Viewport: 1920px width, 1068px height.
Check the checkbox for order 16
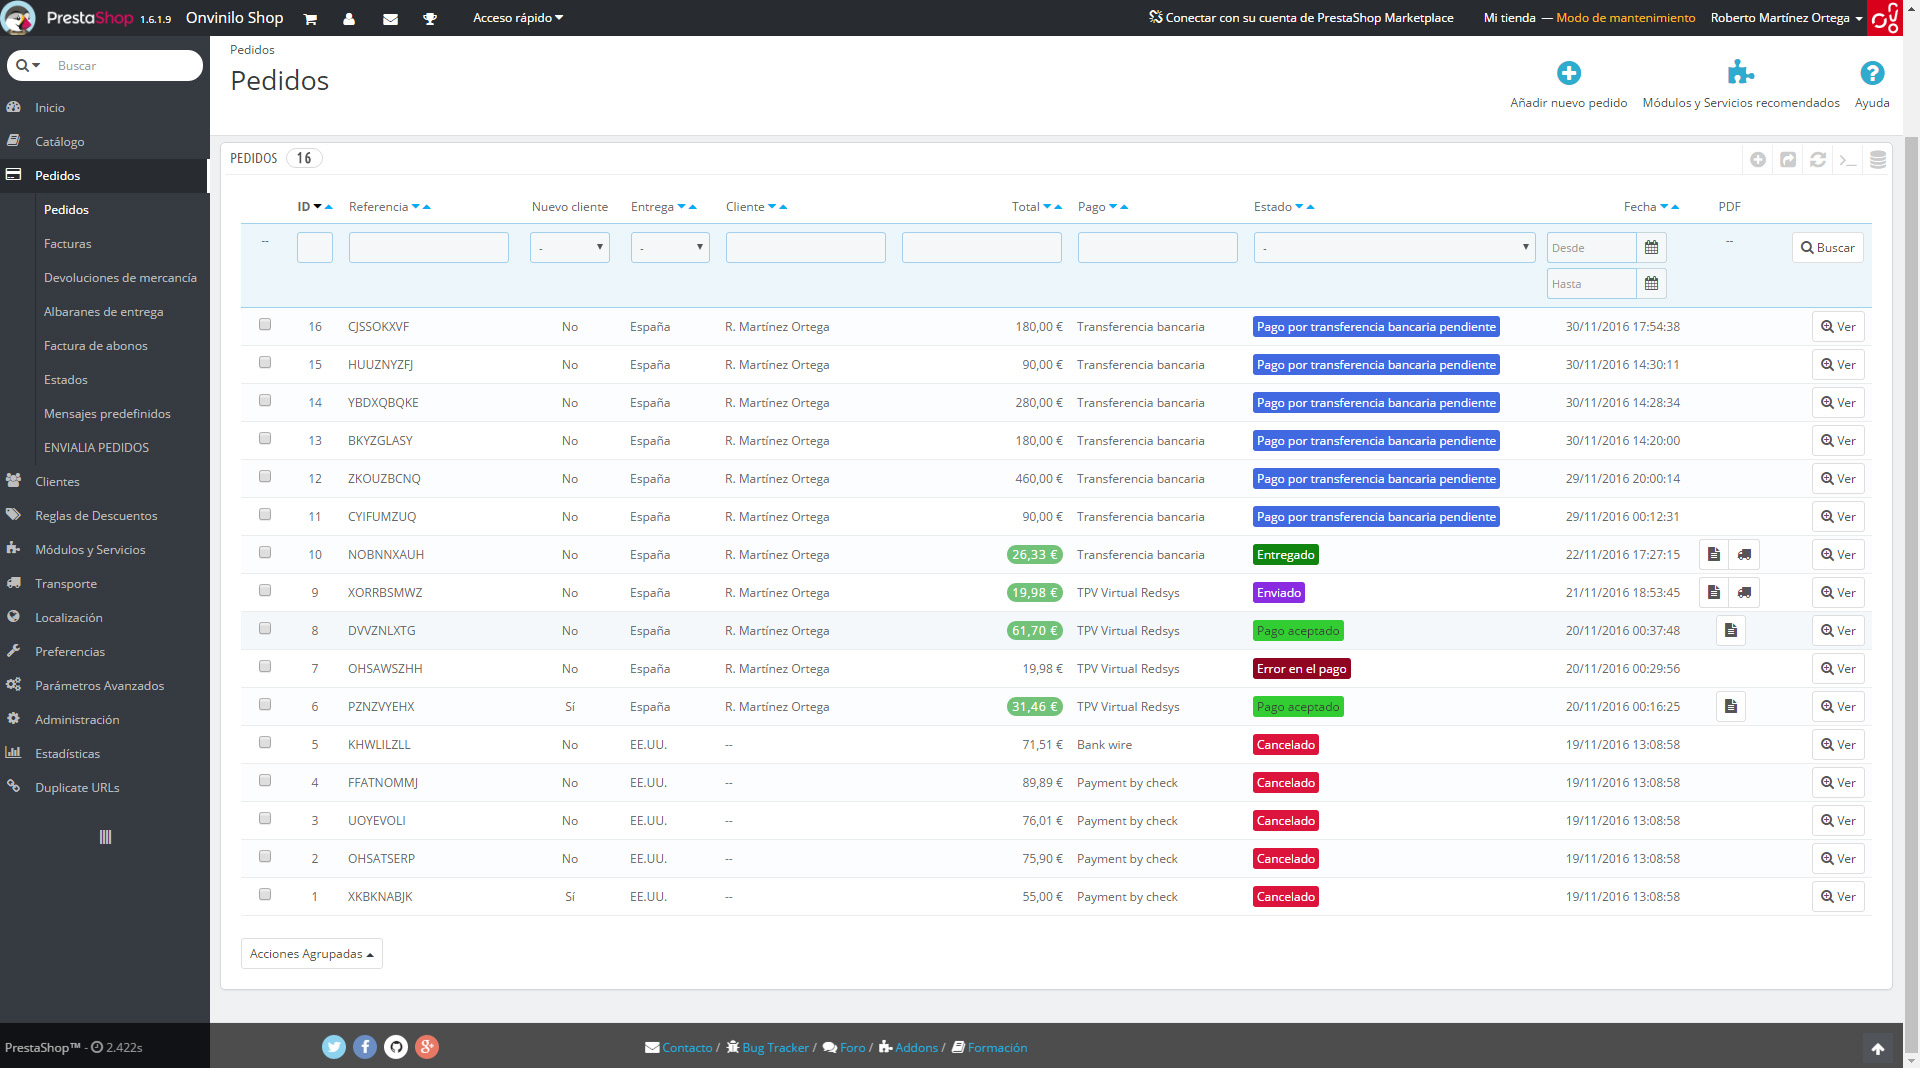[x=265, y=325]
